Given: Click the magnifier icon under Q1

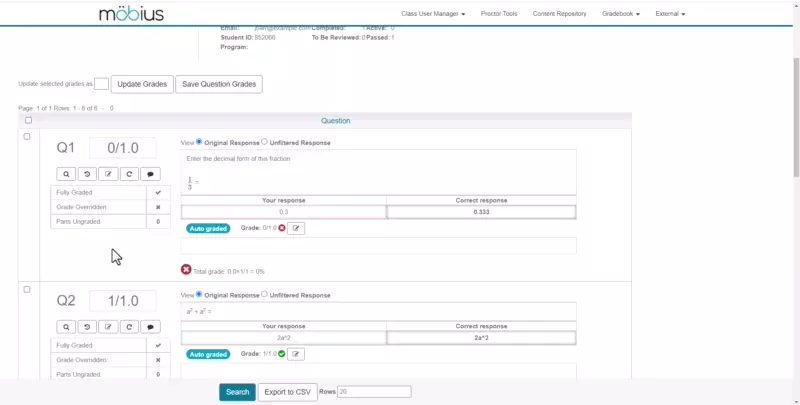Looking at the screenshot, I should tap(65, 174).
